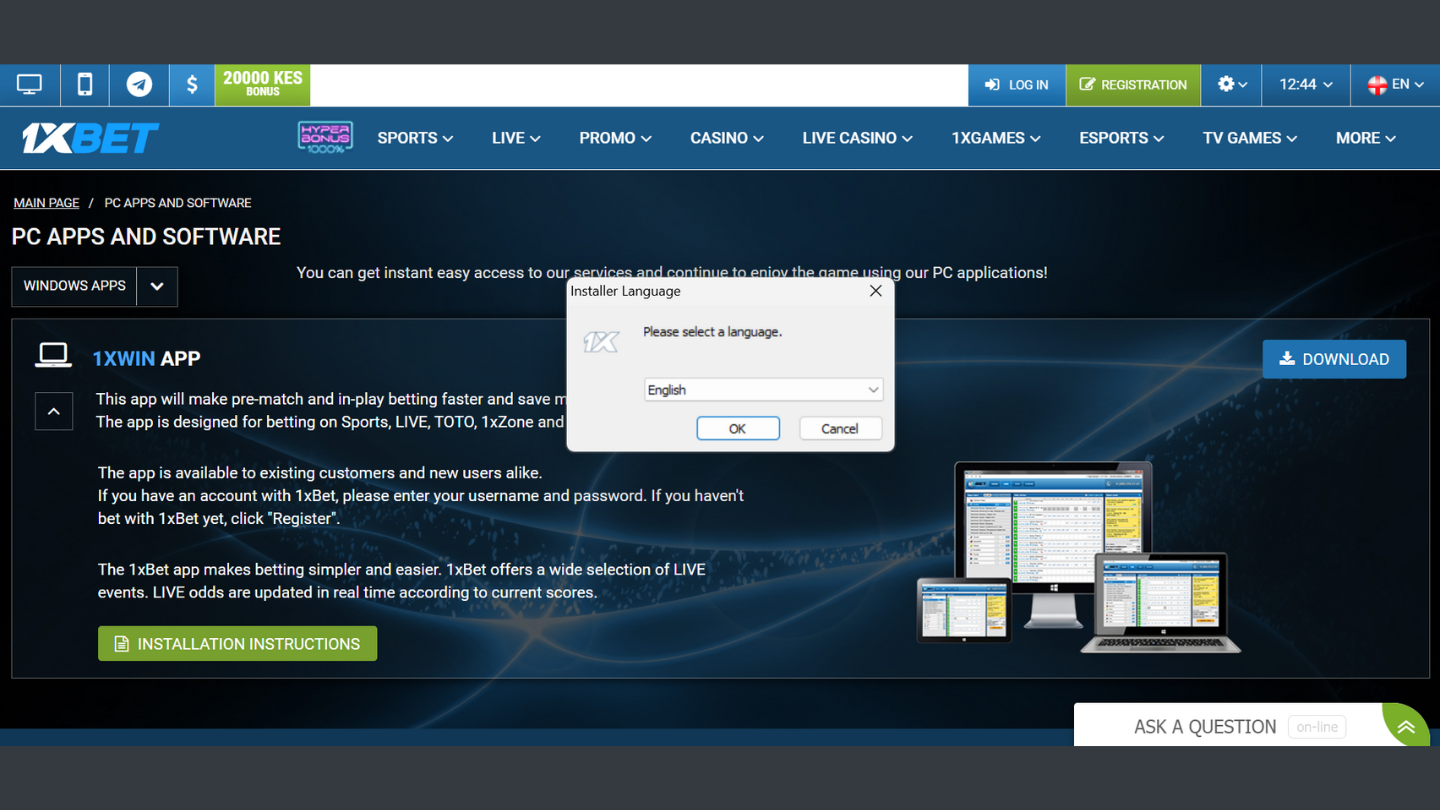Collapse the 1xWin App section

pyautogui.click(x=54, y=411)
